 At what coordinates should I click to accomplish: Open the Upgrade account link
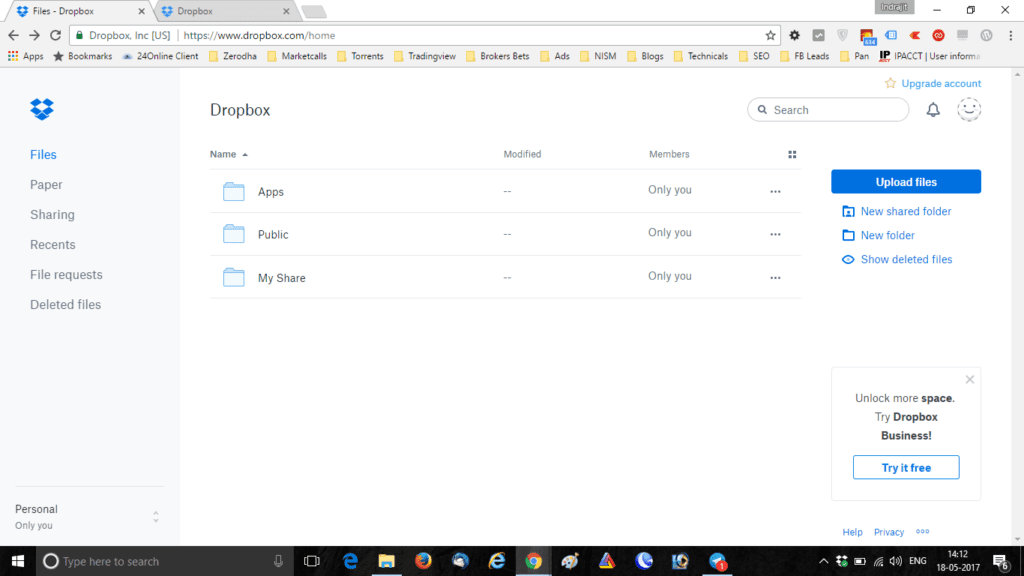(x=940, y=83)
